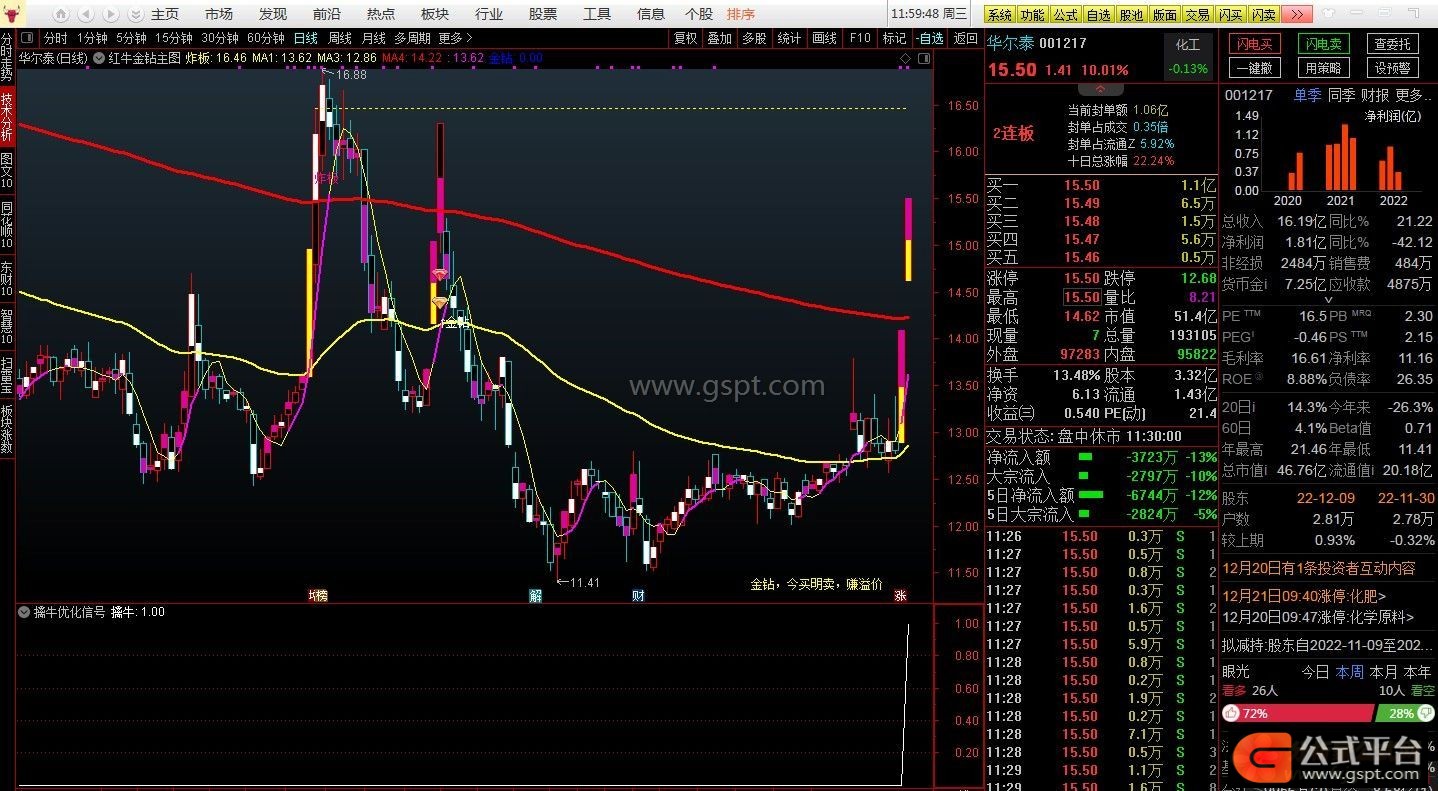Select the 排序 menu item
The width and height of the screenshot is (1438, 791).
(x=741, y=14)
